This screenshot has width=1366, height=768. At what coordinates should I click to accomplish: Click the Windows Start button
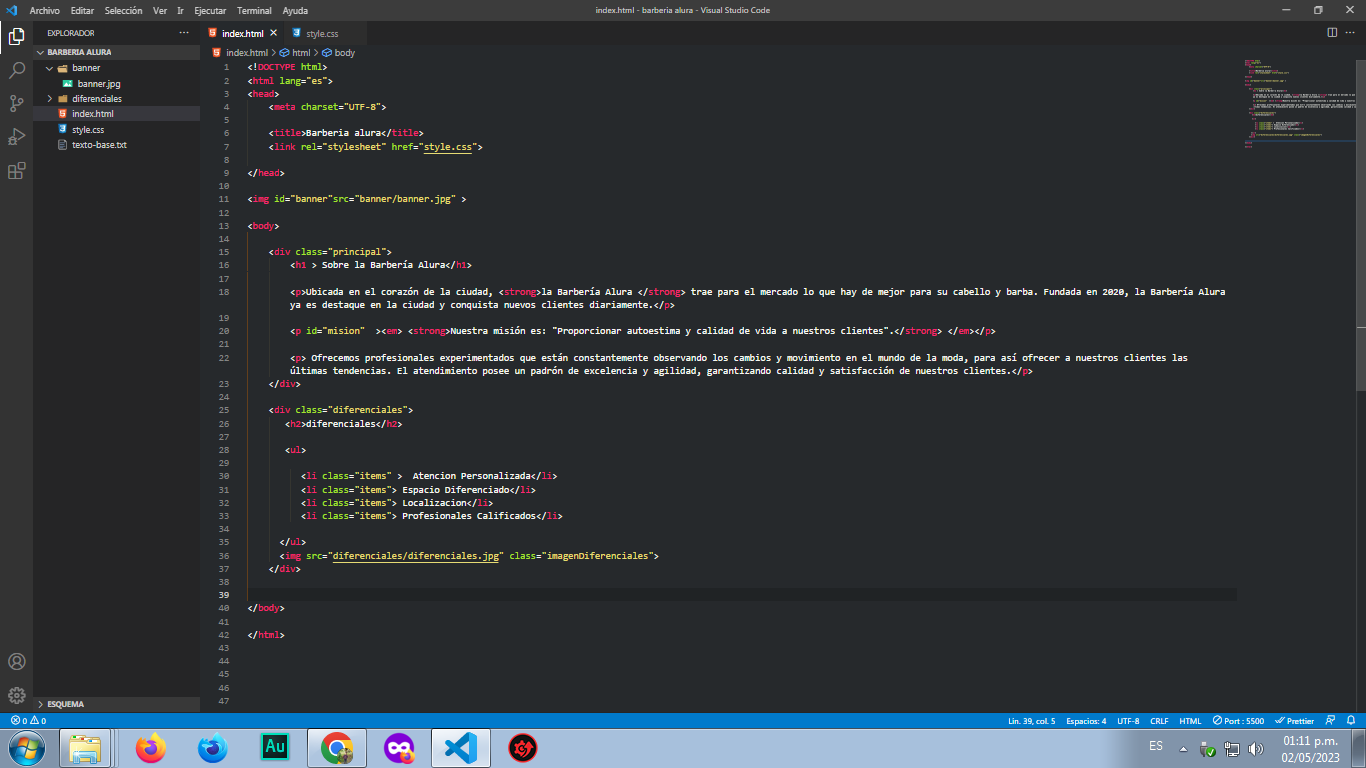point(26,747)
